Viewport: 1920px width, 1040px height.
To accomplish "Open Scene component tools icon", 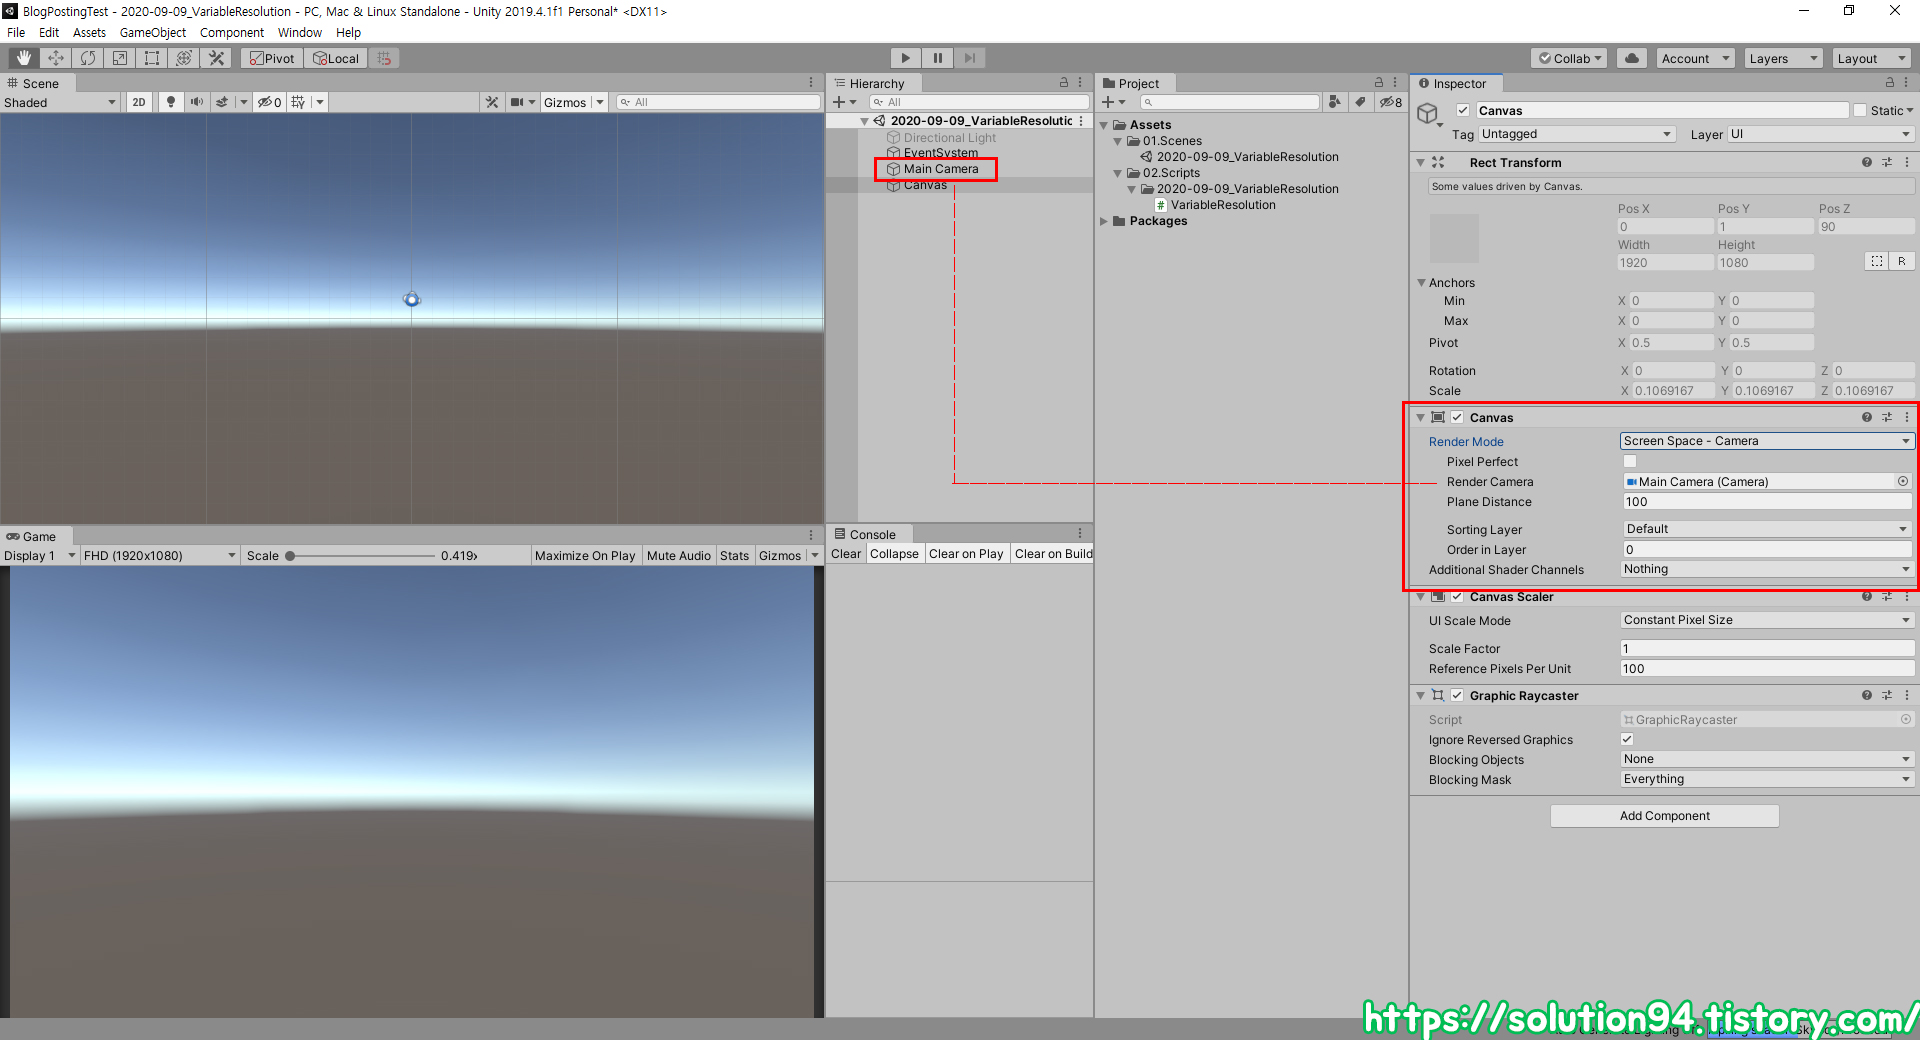I will point(492,102).
